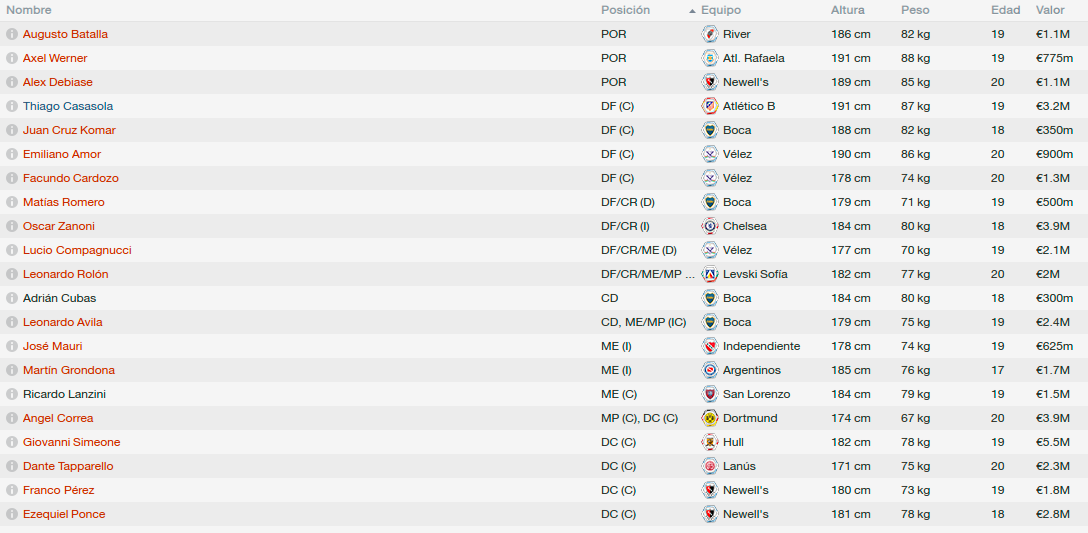Sort list by Nombre column header
The width and height of the screenshot is (1088, 533).
click(x=28, y=10)
